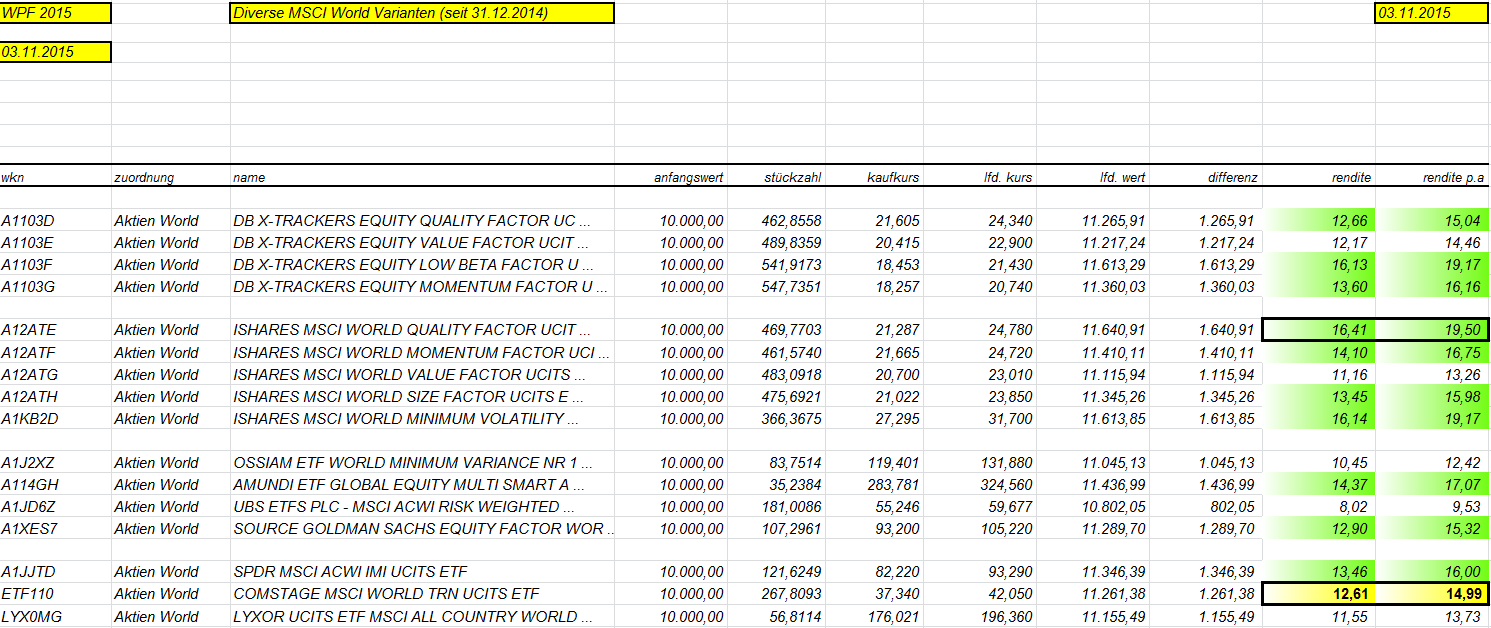Screen dimensions: 1491x628
Task: Select WKN cell A1103D
Action: [x=56, y=220]
